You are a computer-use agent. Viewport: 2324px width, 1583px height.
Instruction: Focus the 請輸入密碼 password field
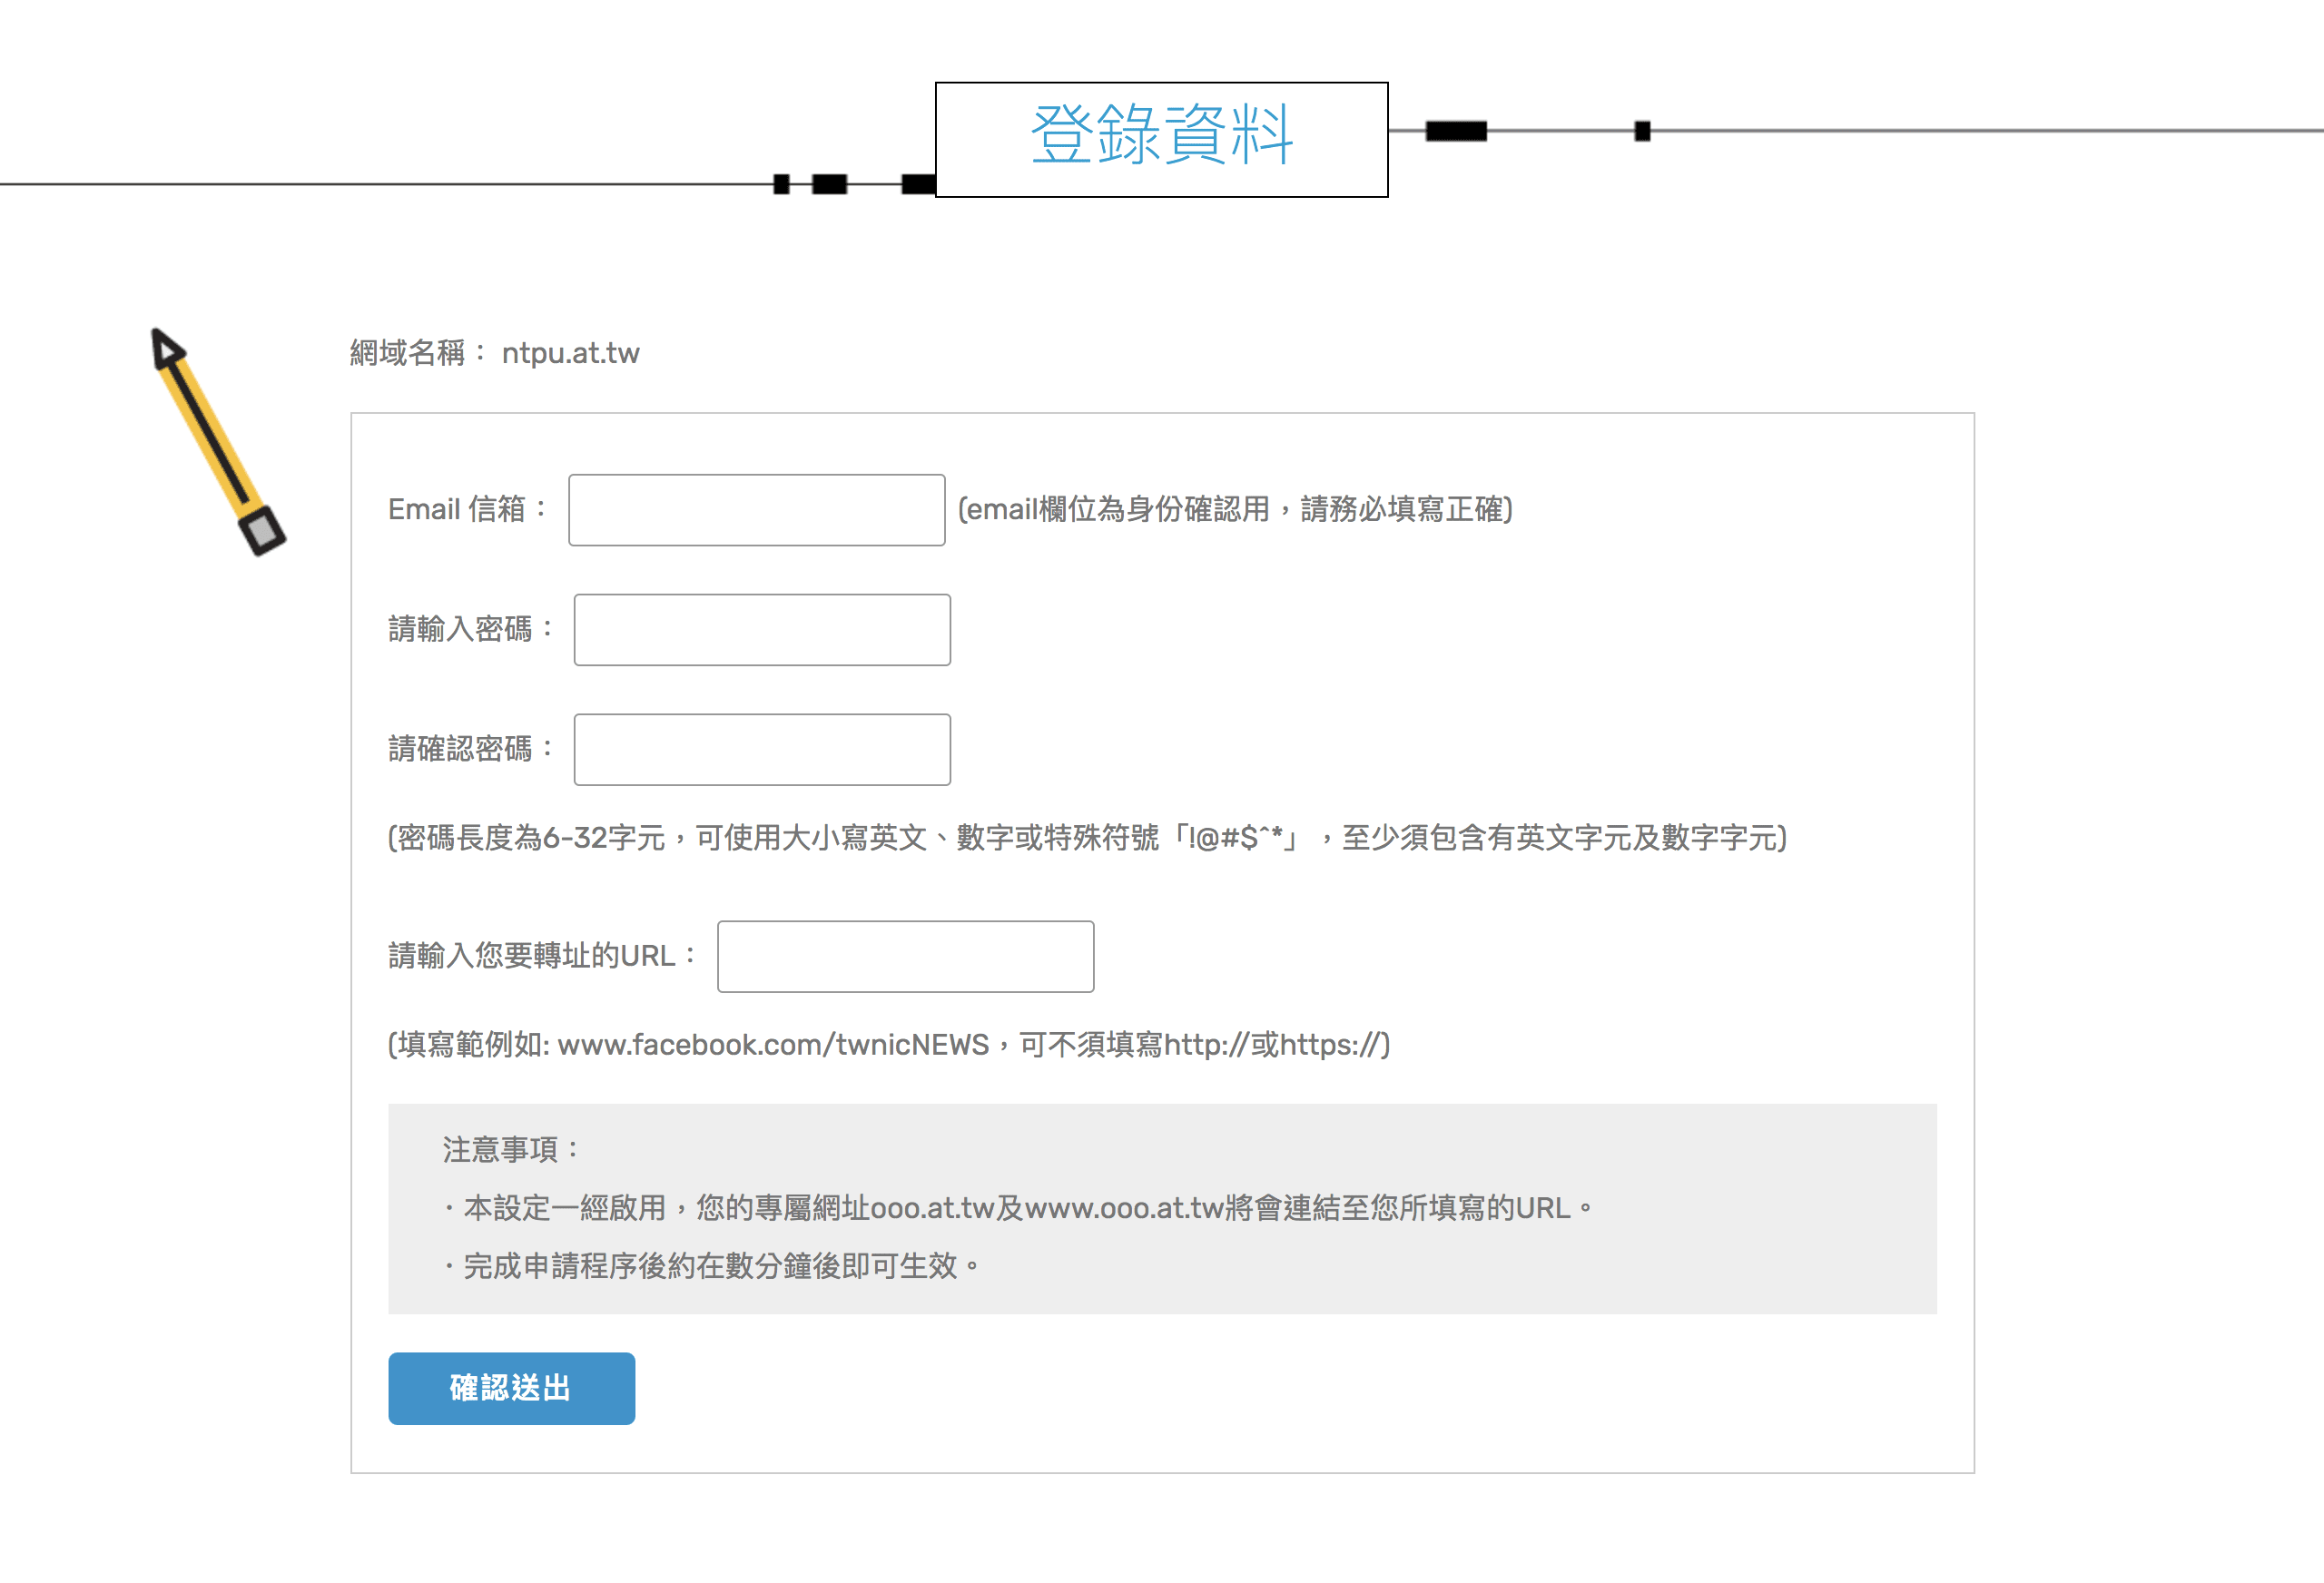[761, 630]
